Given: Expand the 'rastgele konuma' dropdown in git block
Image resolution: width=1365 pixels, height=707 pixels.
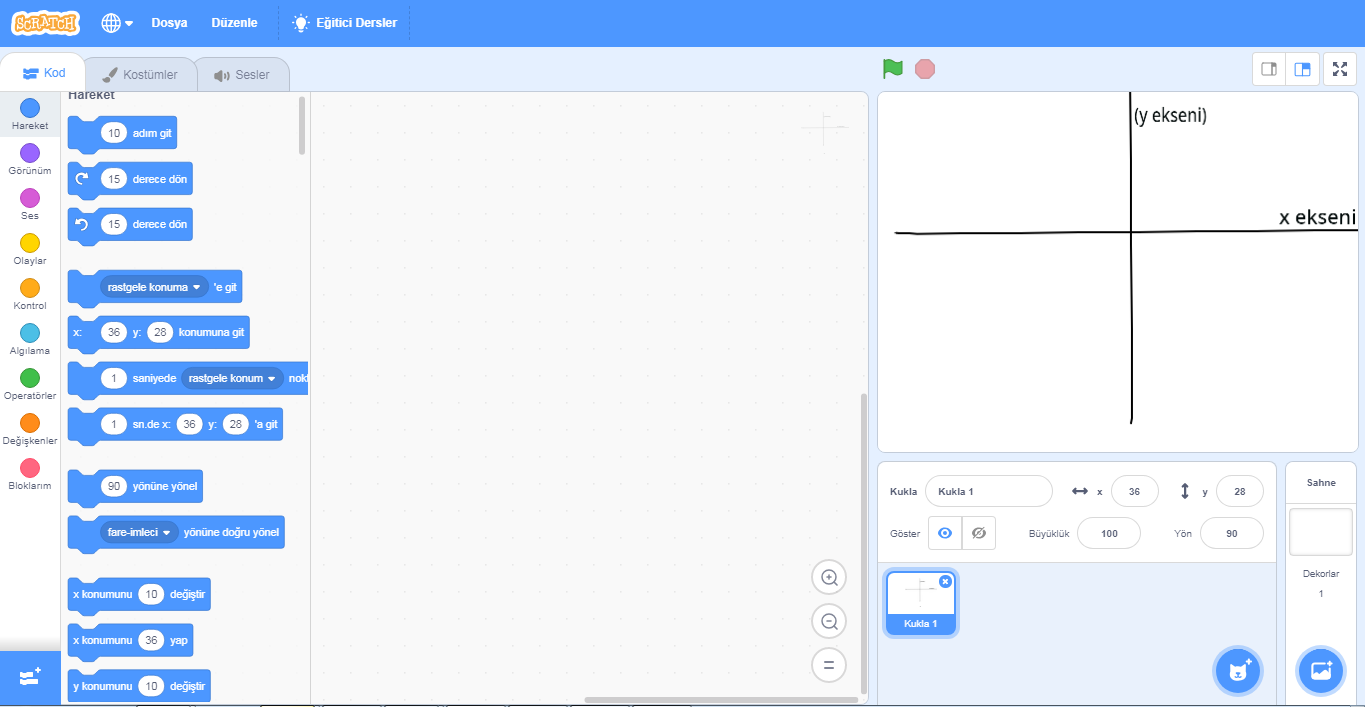Looking at the screenshot, I should click(x=154, y=287).
